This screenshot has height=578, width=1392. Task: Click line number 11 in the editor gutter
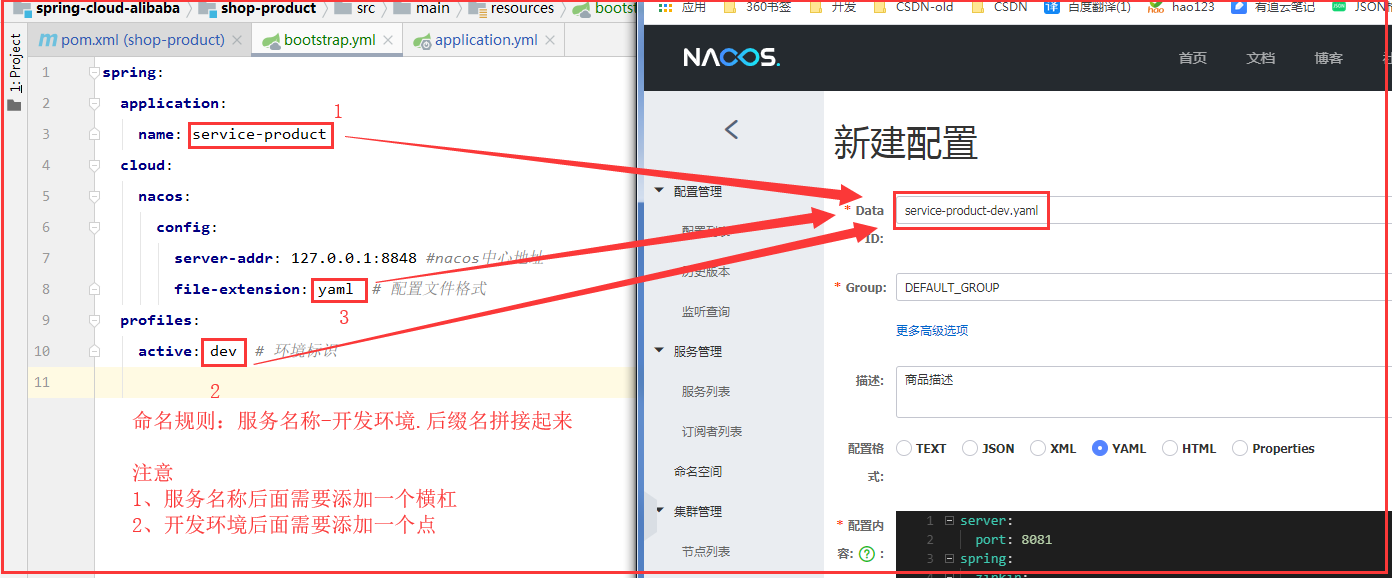click(42, 382)
